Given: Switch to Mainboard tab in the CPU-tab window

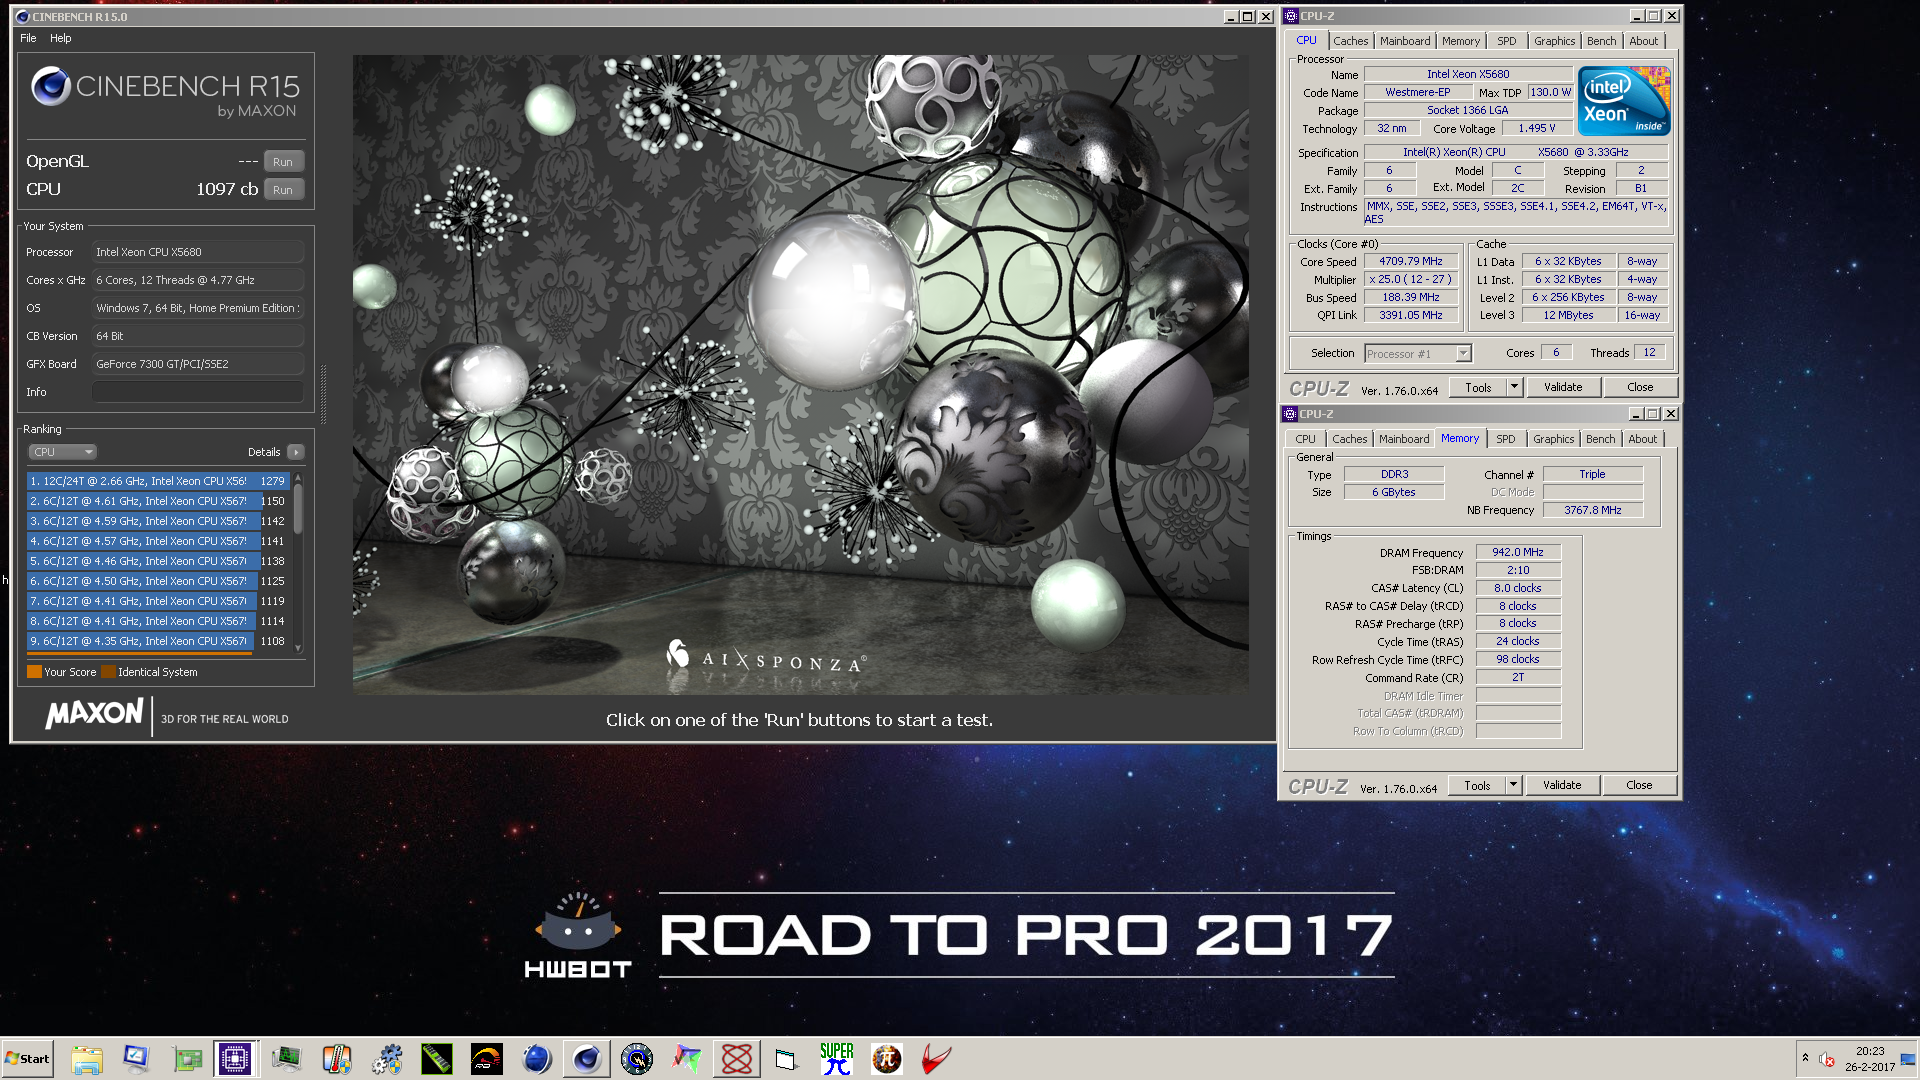Looking at the screenshot, I should tap(1405, 41).
